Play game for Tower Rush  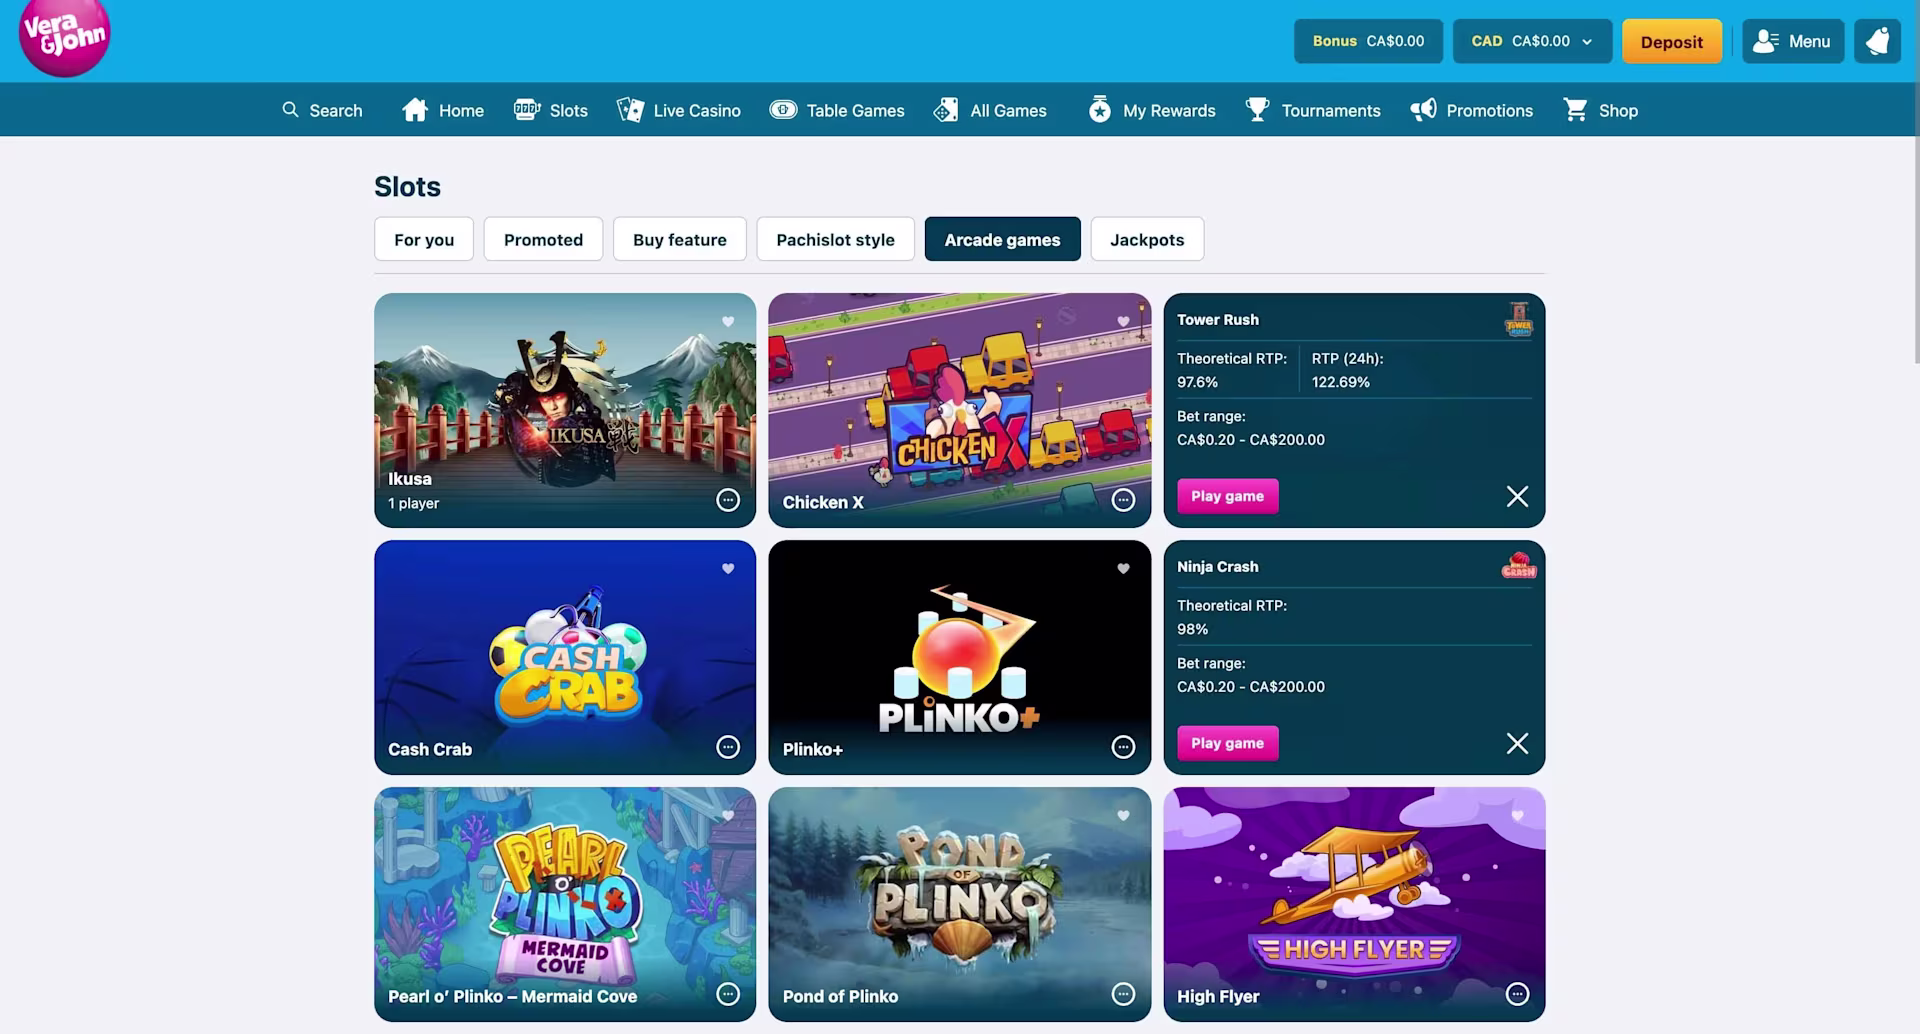tap(1227, 496)
